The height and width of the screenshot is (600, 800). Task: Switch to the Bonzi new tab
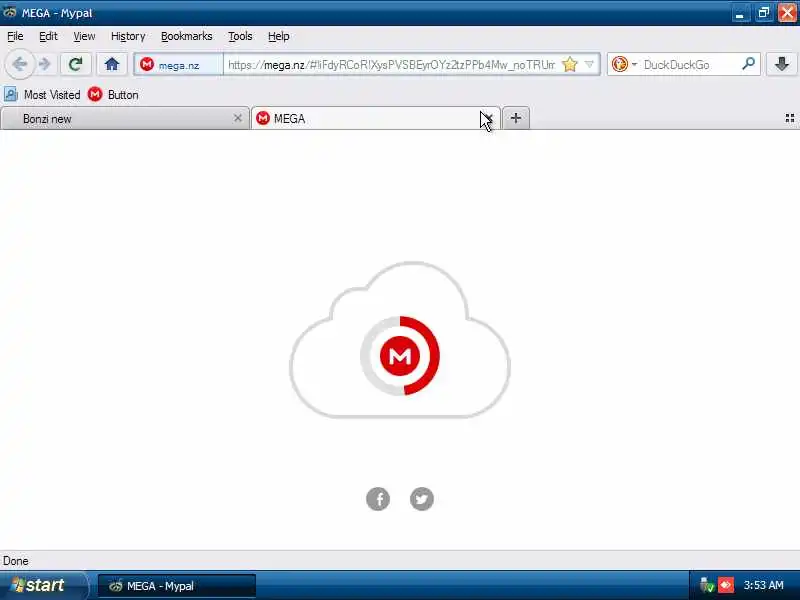tap(124, 118)
